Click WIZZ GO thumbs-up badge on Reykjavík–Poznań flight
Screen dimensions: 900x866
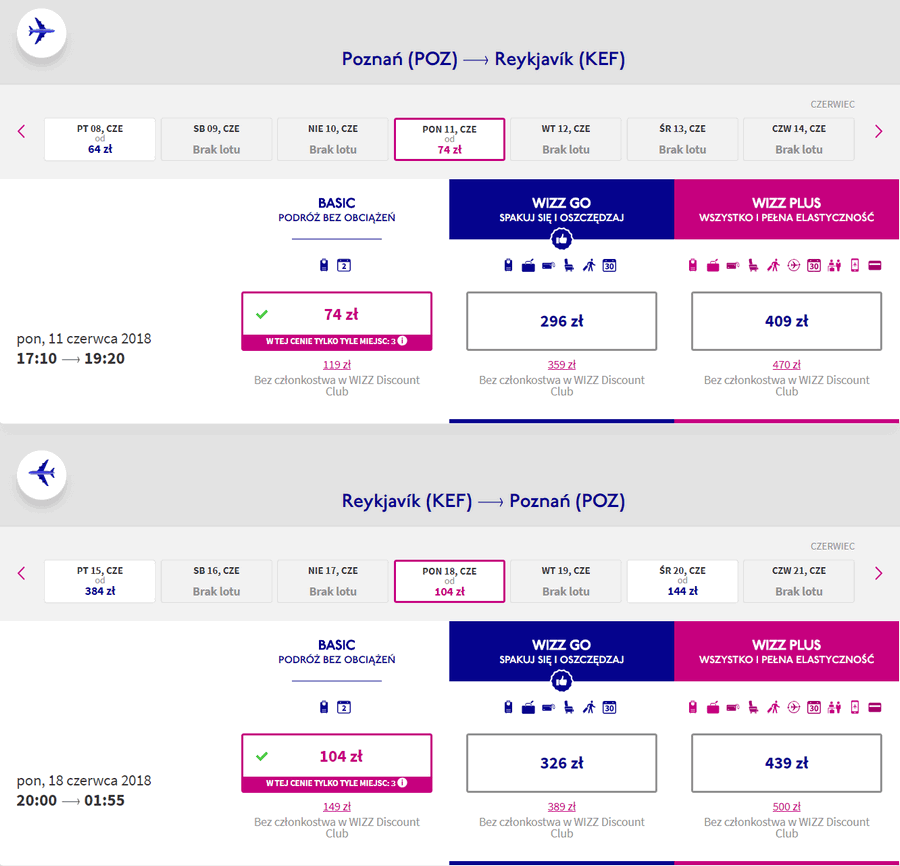[561, 681]
